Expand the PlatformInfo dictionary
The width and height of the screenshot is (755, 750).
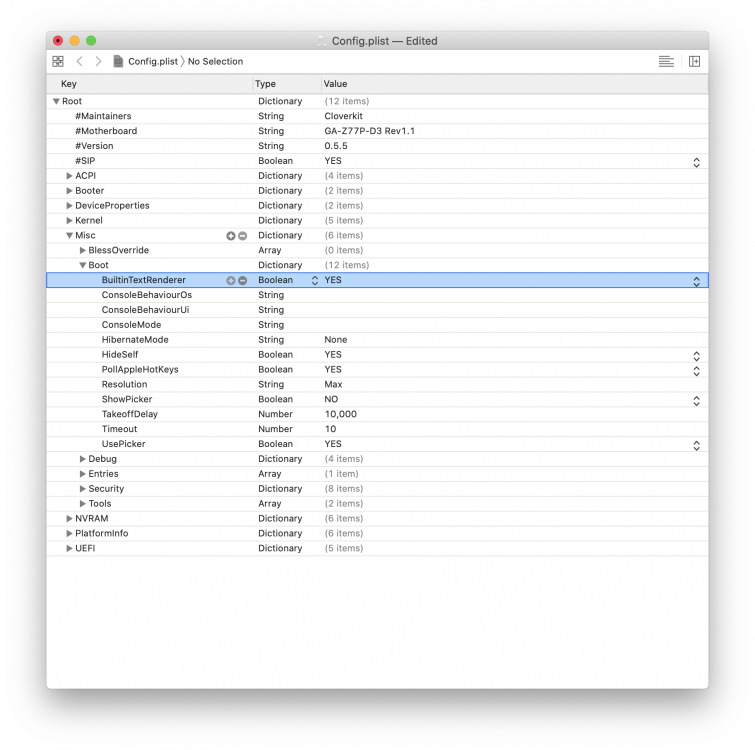tap(69, 534)
